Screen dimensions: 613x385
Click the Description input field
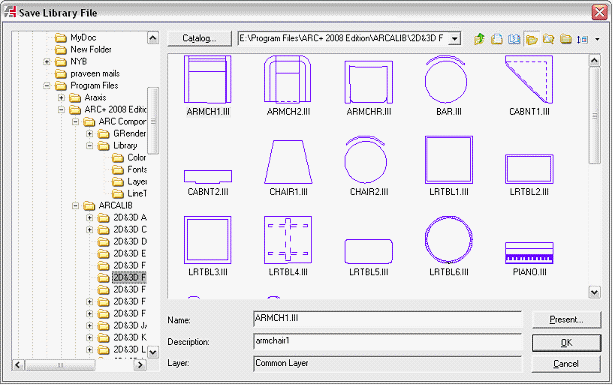pyautogui.click(x=387, y=341)
